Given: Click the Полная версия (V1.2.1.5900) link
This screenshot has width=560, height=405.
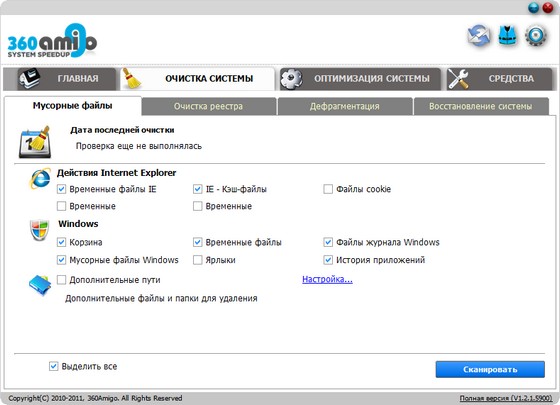Looking at the screenshot, I should click(x=506, y=398).
